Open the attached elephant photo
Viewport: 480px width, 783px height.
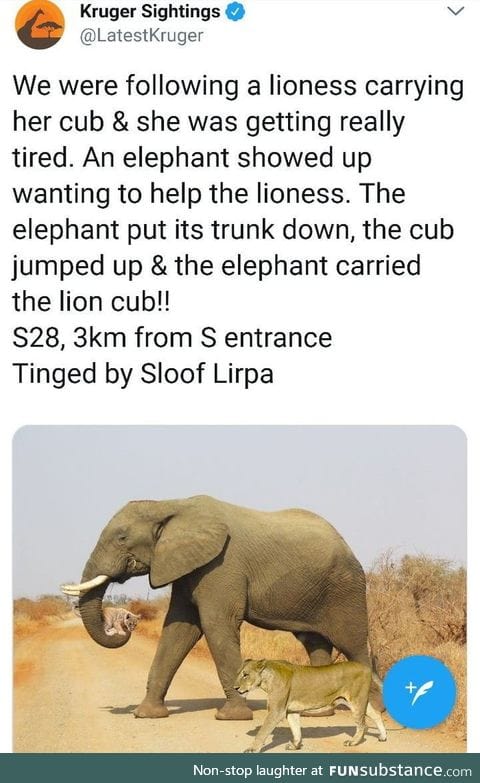(240, 588)
